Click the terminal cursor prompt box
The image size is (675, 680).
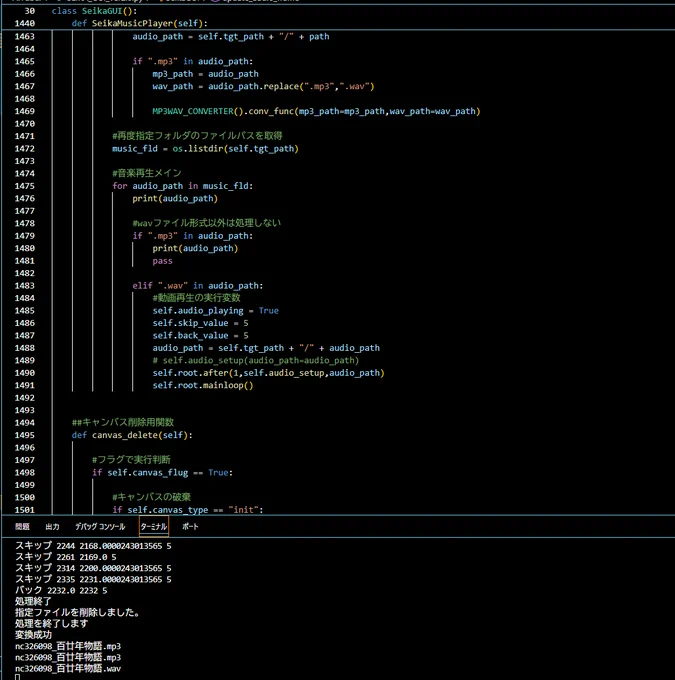tap(17, 677)
